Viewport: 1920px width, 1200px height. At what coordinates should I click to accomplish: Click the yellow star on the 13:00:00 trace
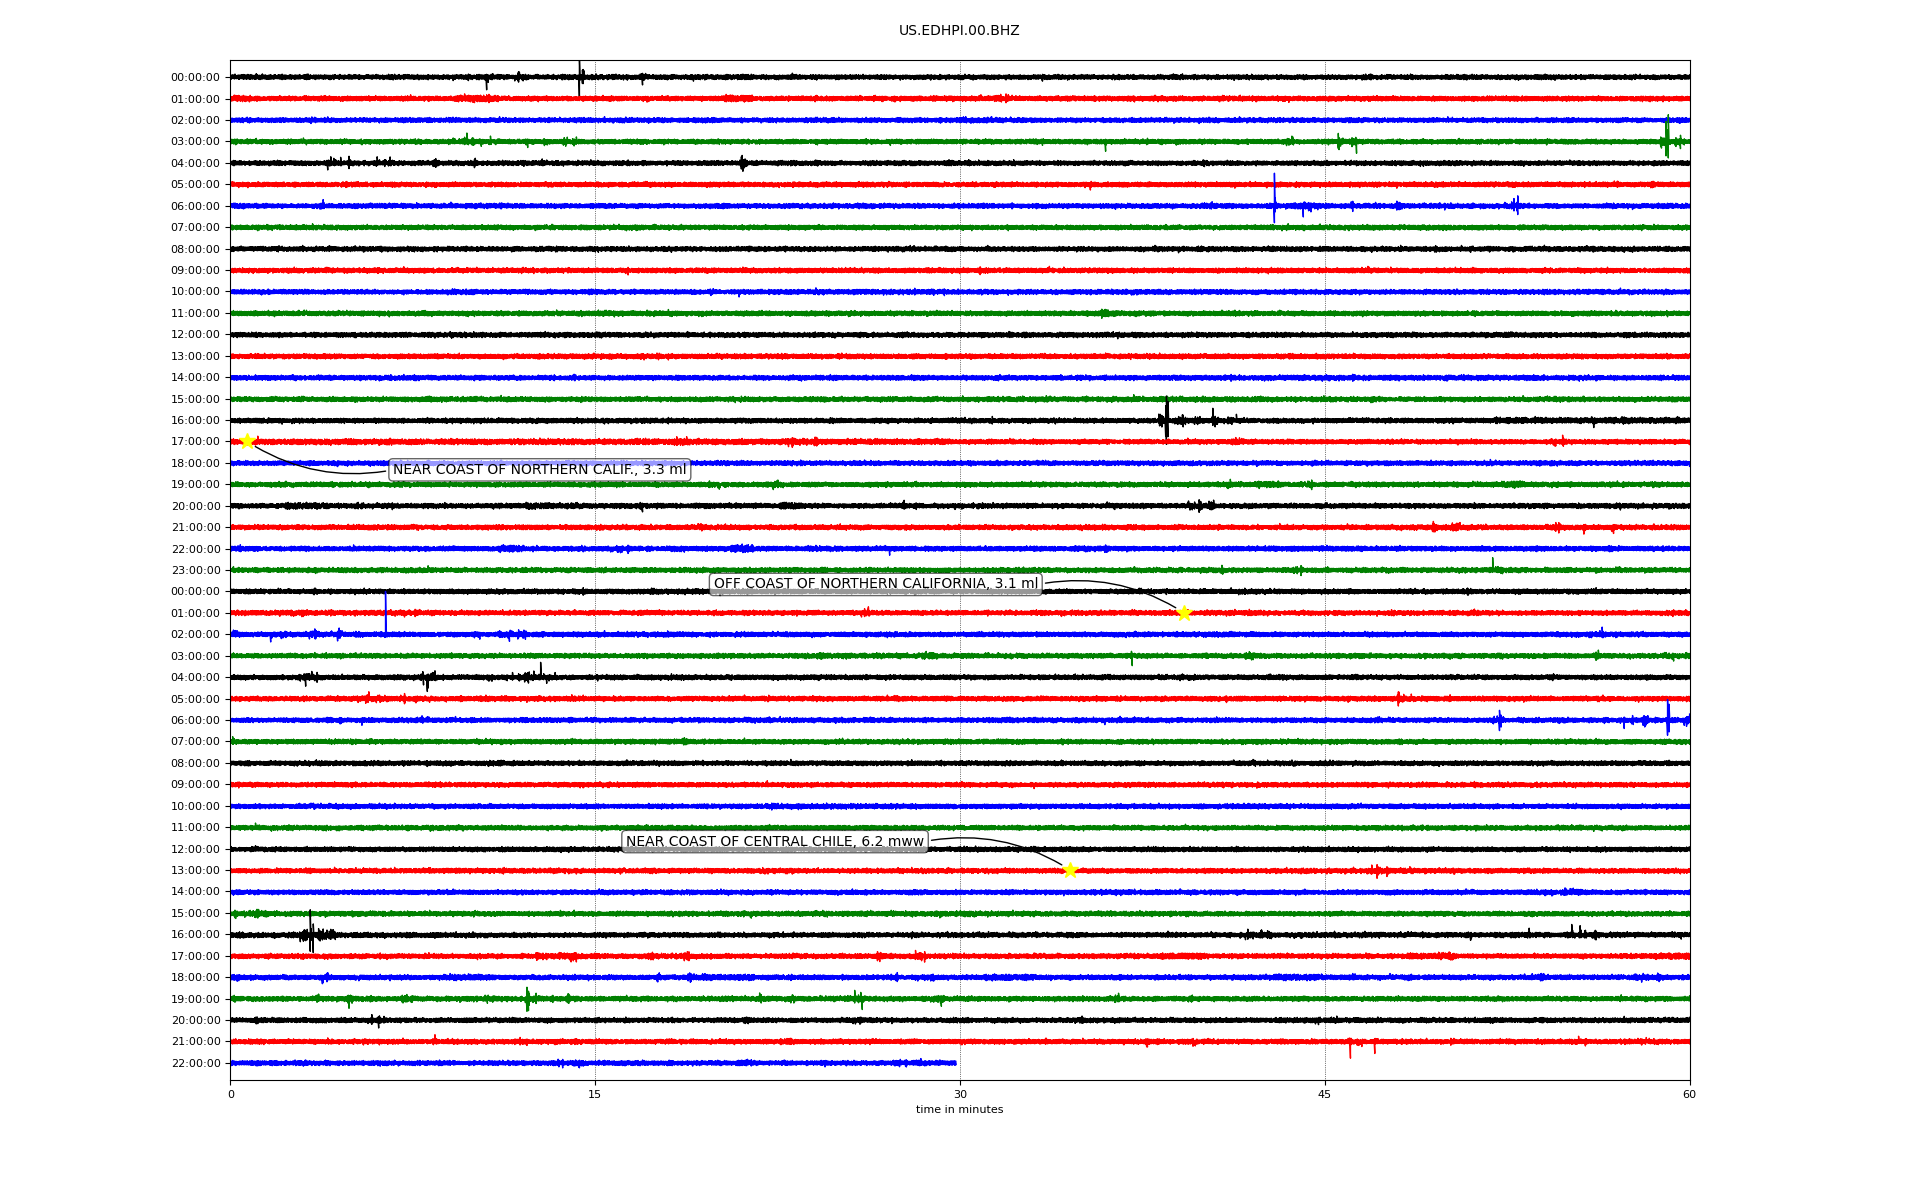pyautogui.click(x=1069, y=870)
